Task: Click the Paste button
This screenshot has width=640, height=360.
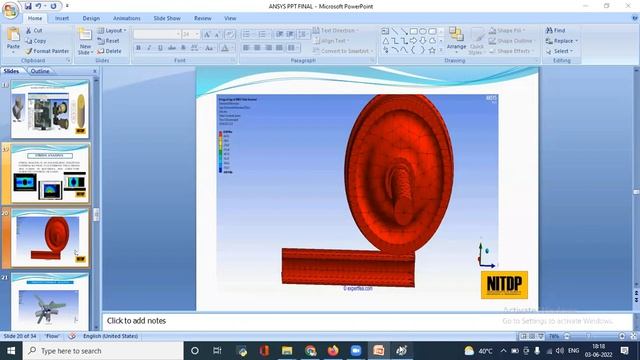Action: click(x=13, y=40)
